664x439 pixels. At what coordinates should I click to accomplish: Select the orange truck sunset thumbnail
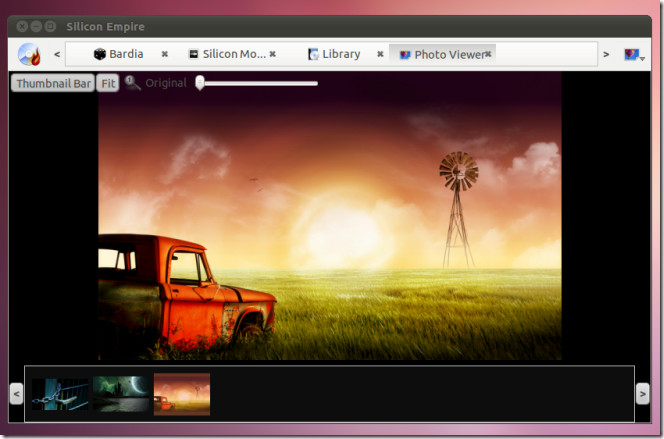[x=182, y=394]
